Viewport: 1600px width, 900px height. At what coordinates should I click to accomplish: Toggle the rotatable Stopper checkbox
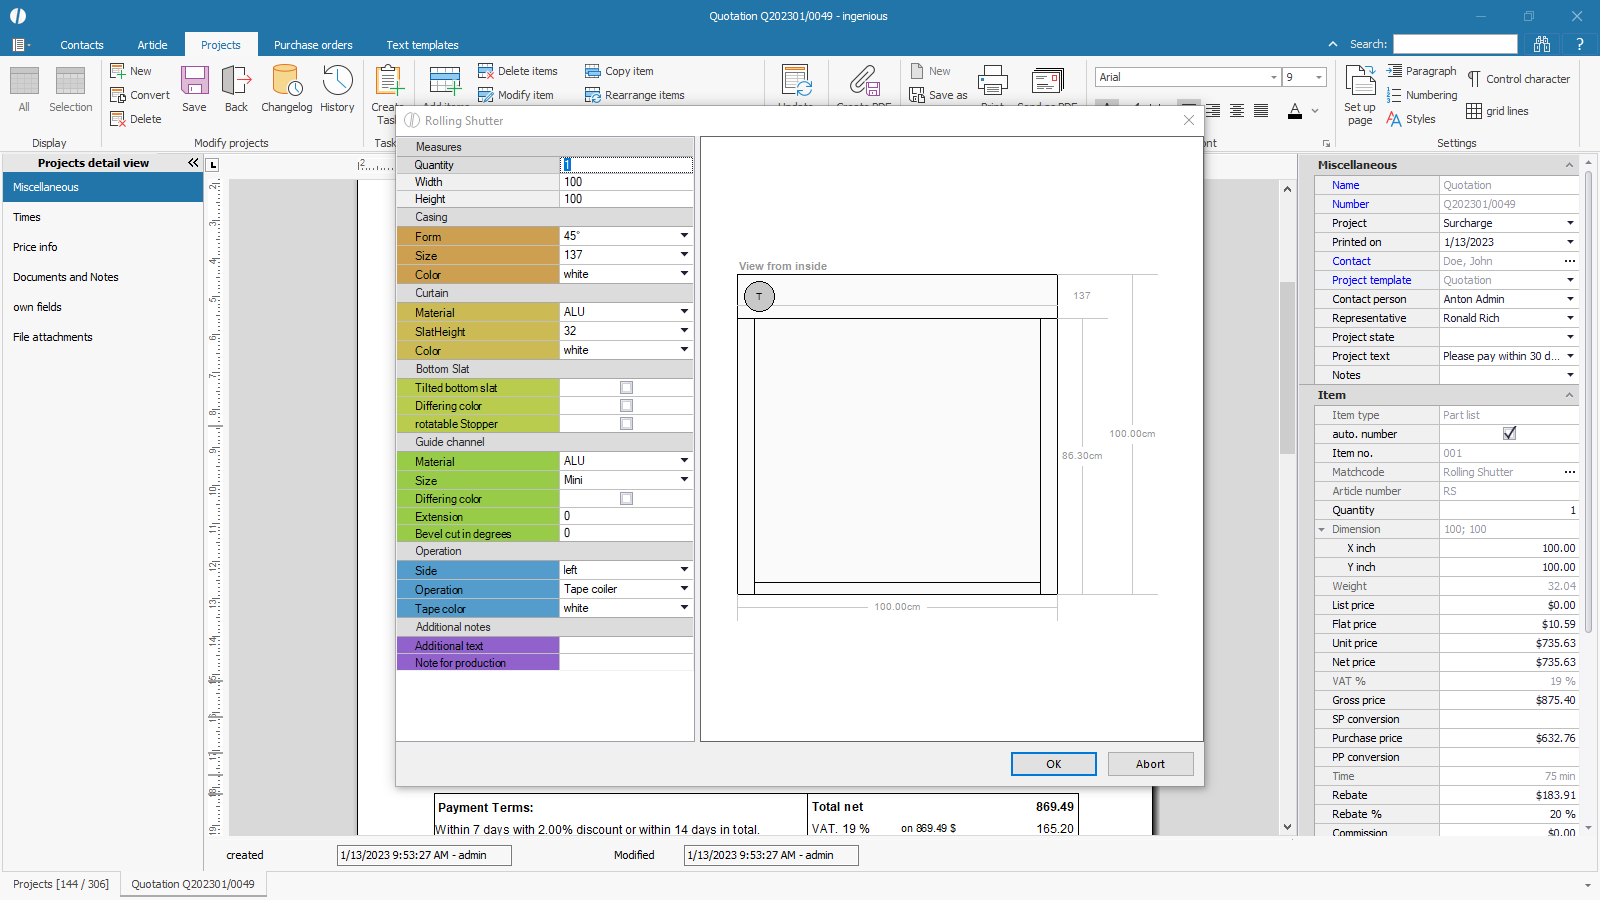pos(626,424)
